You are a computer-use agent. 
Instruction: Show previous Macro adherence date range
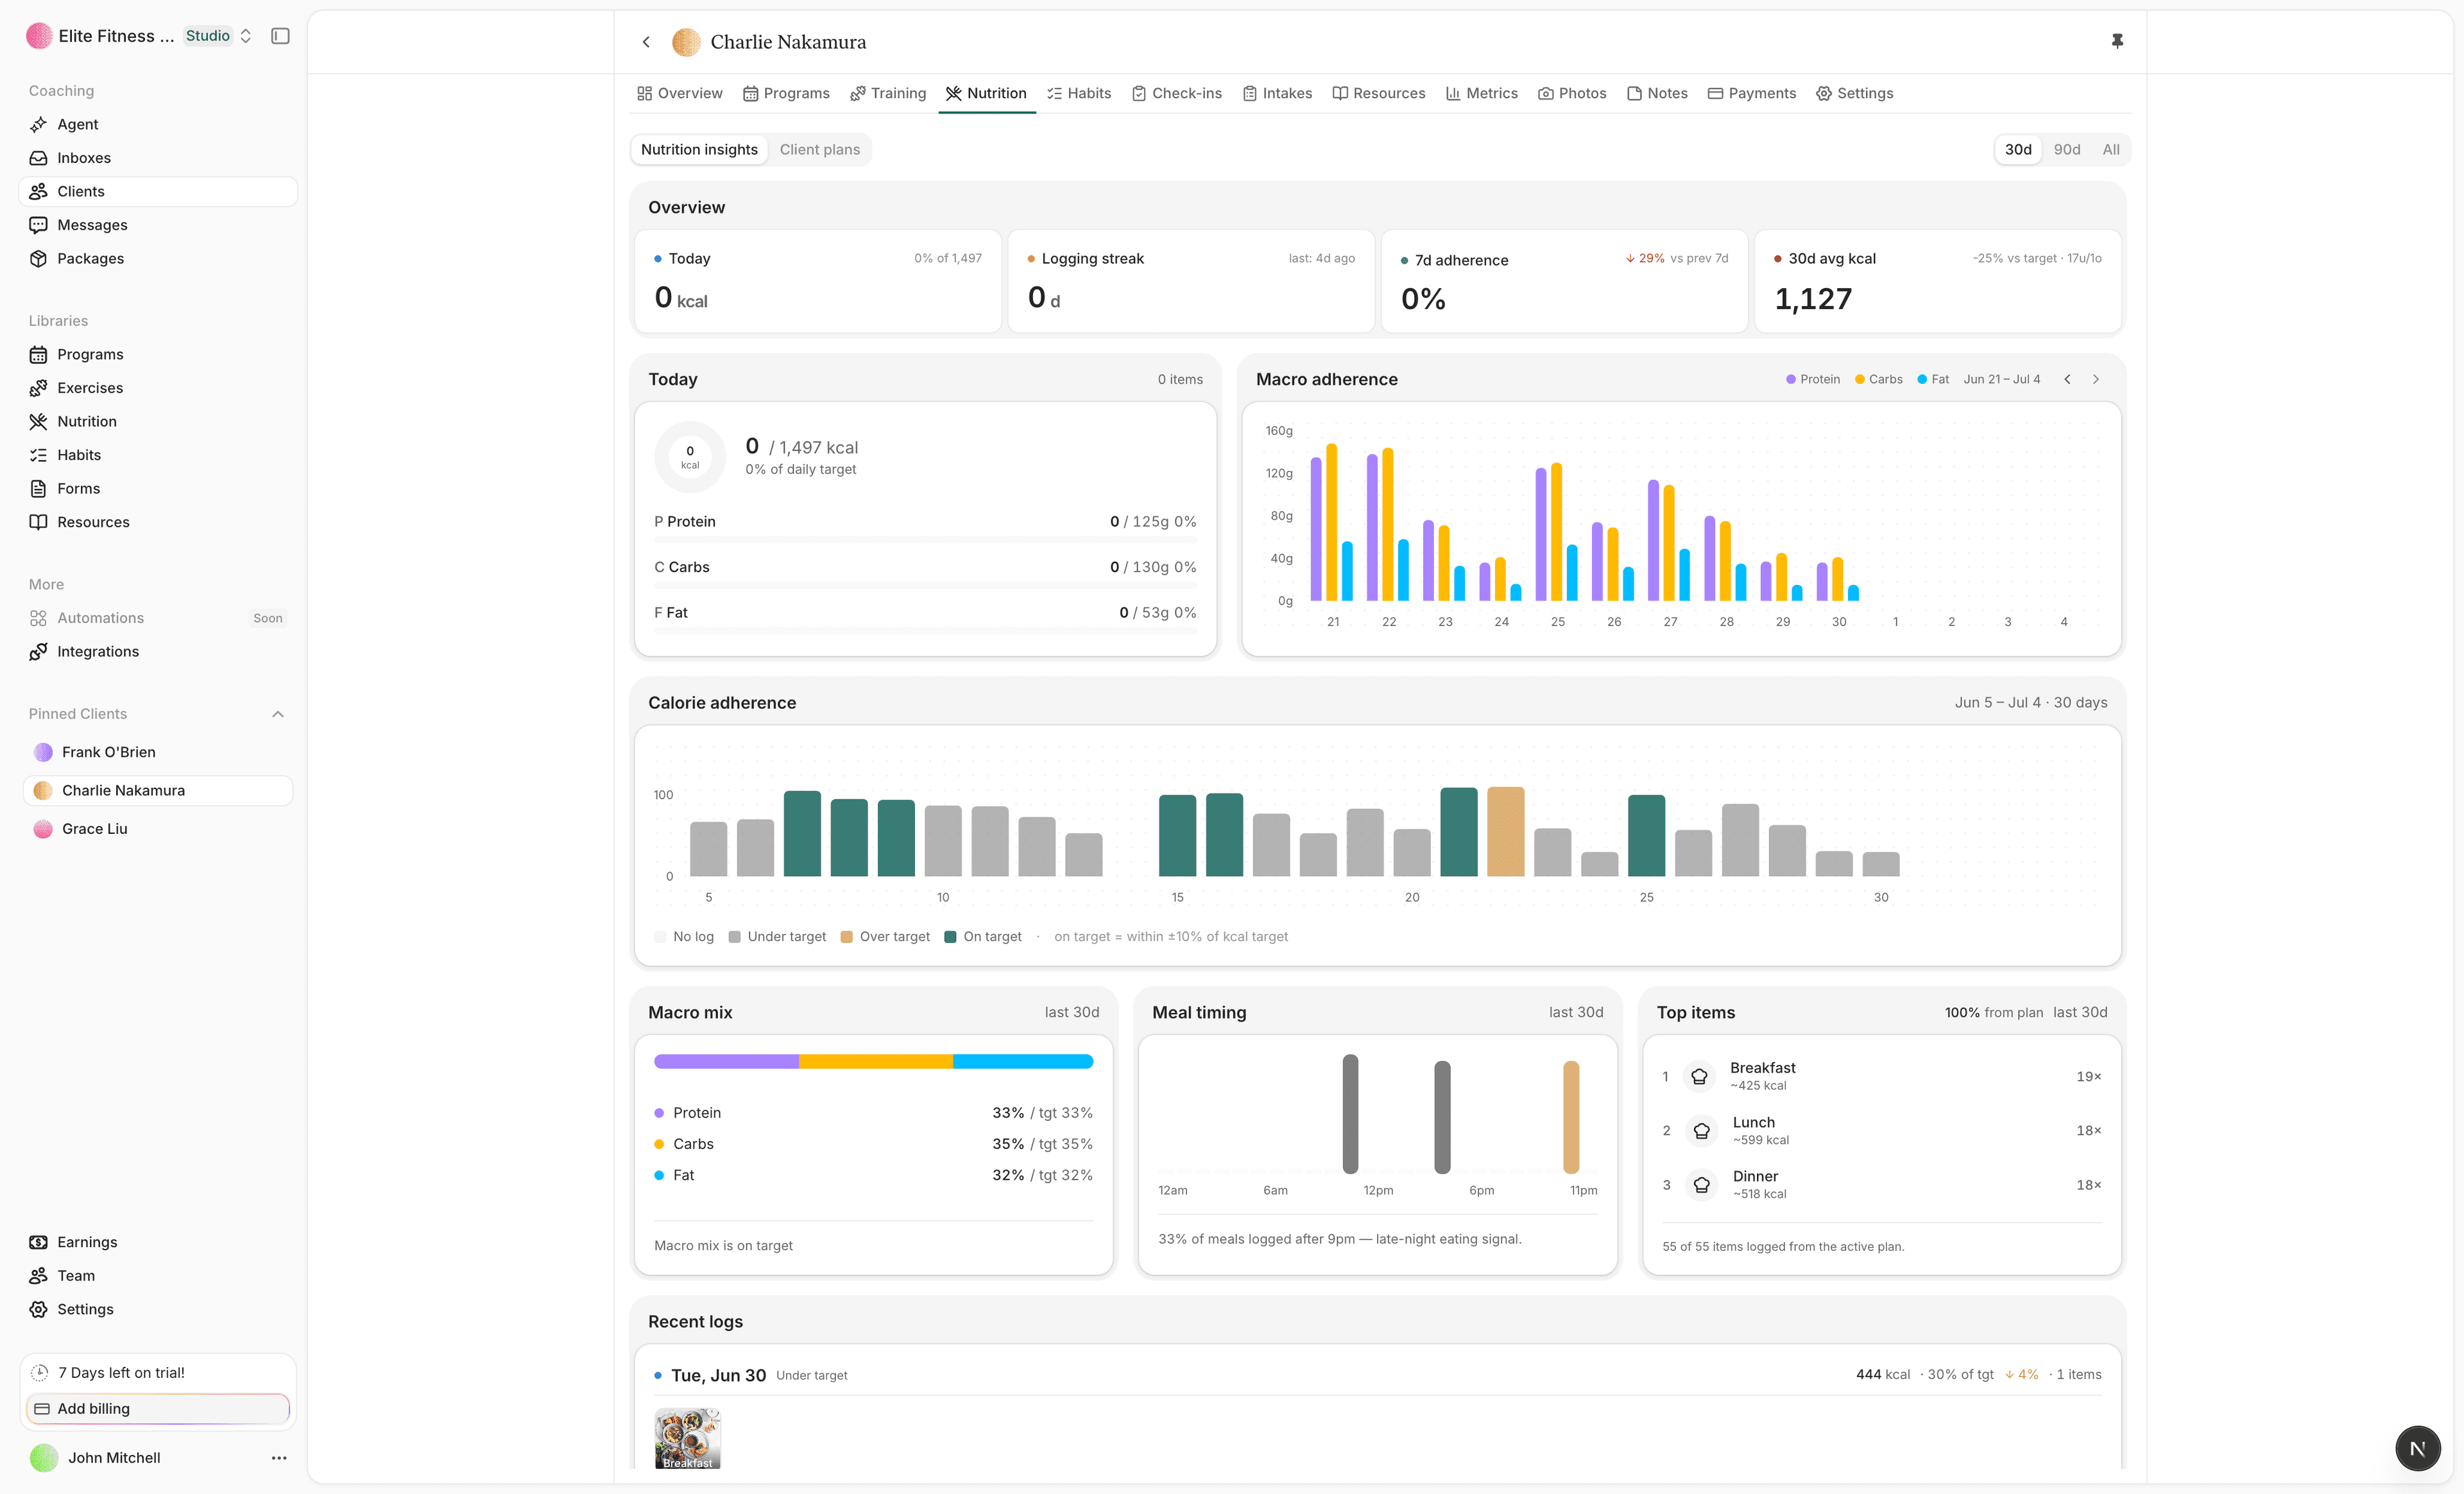[x=2067, y=379]
